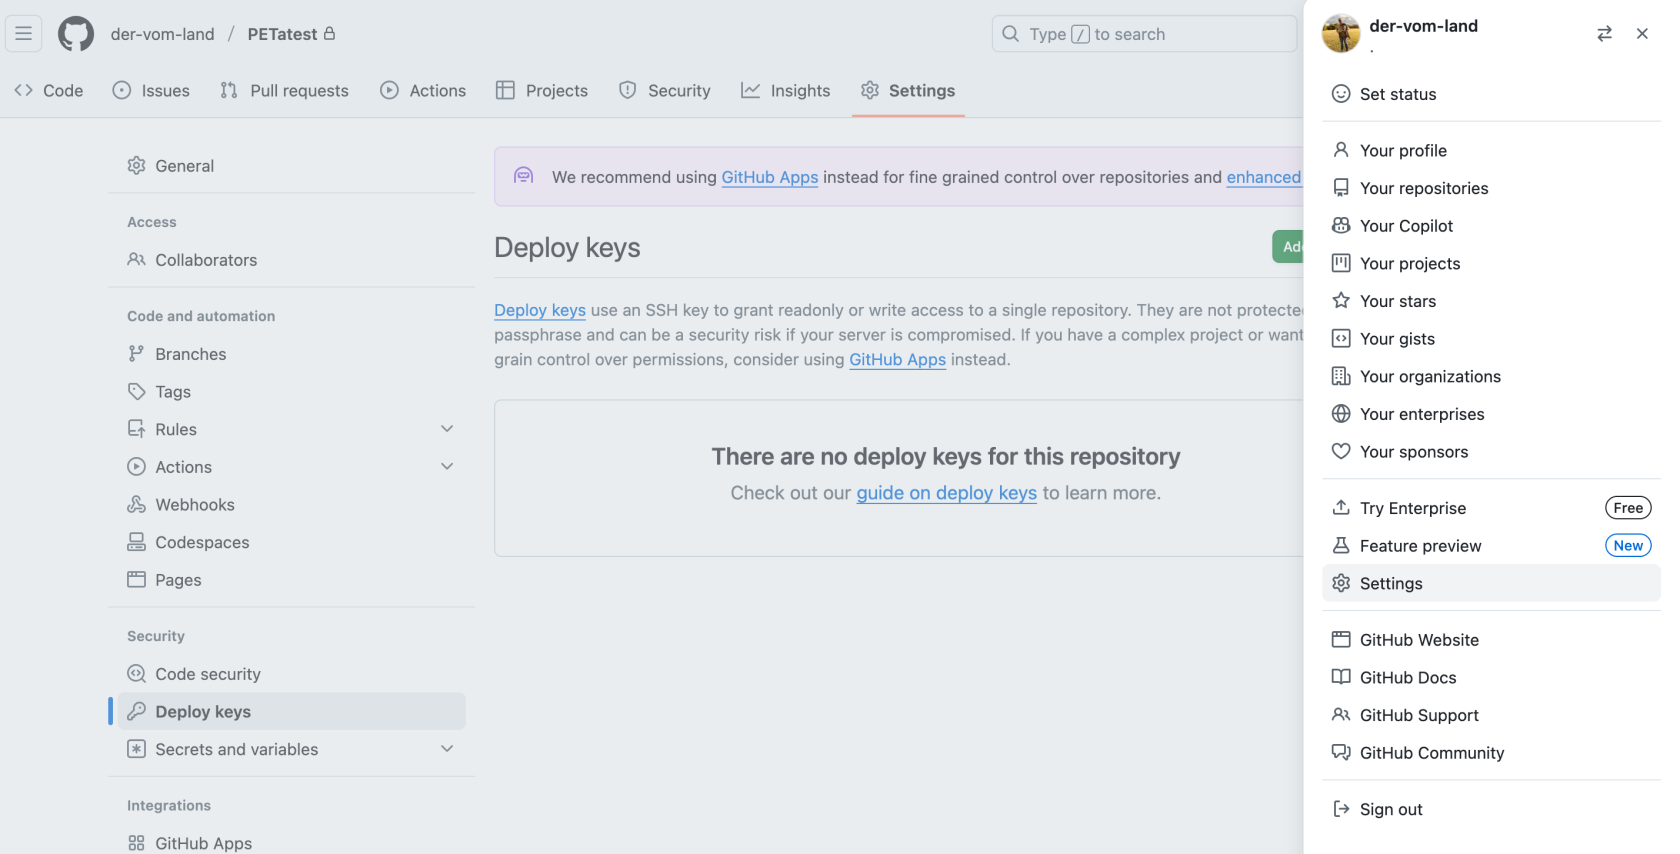Open the hamburger navigation menu
Image resolution: width=1680 pixels, height=854 pixels.
point(24,33)
